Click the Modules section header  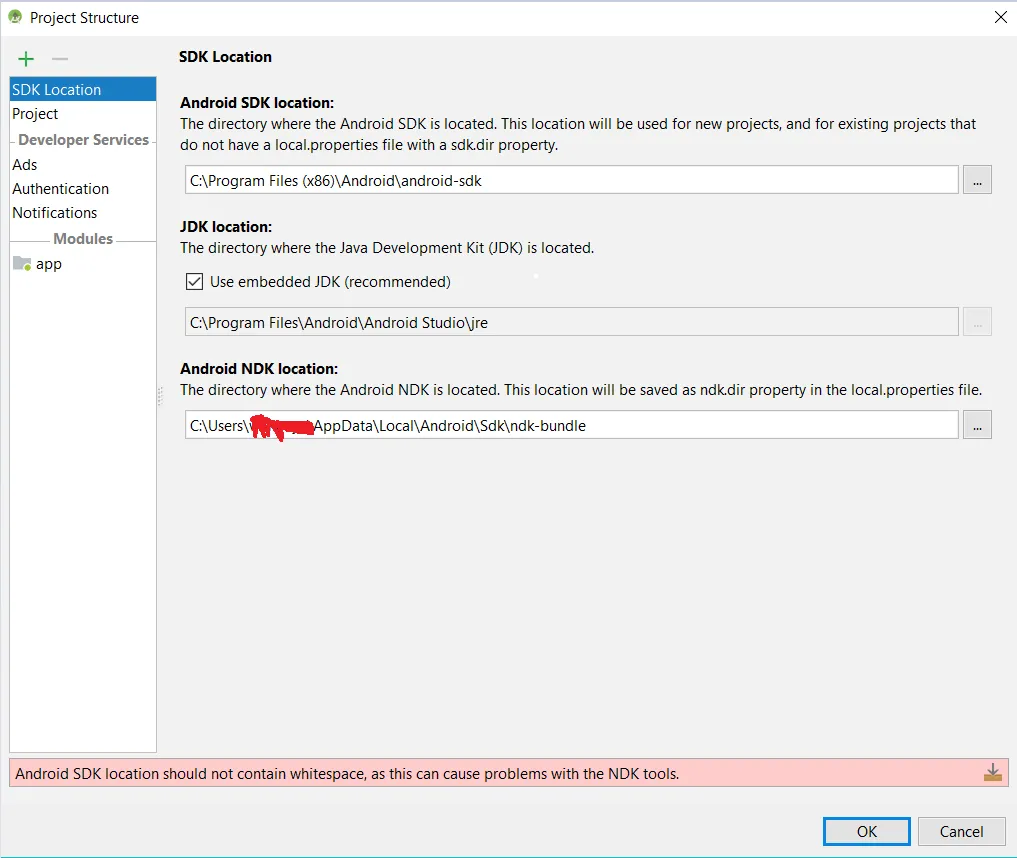pyautogui.click(x=83, y=239)
